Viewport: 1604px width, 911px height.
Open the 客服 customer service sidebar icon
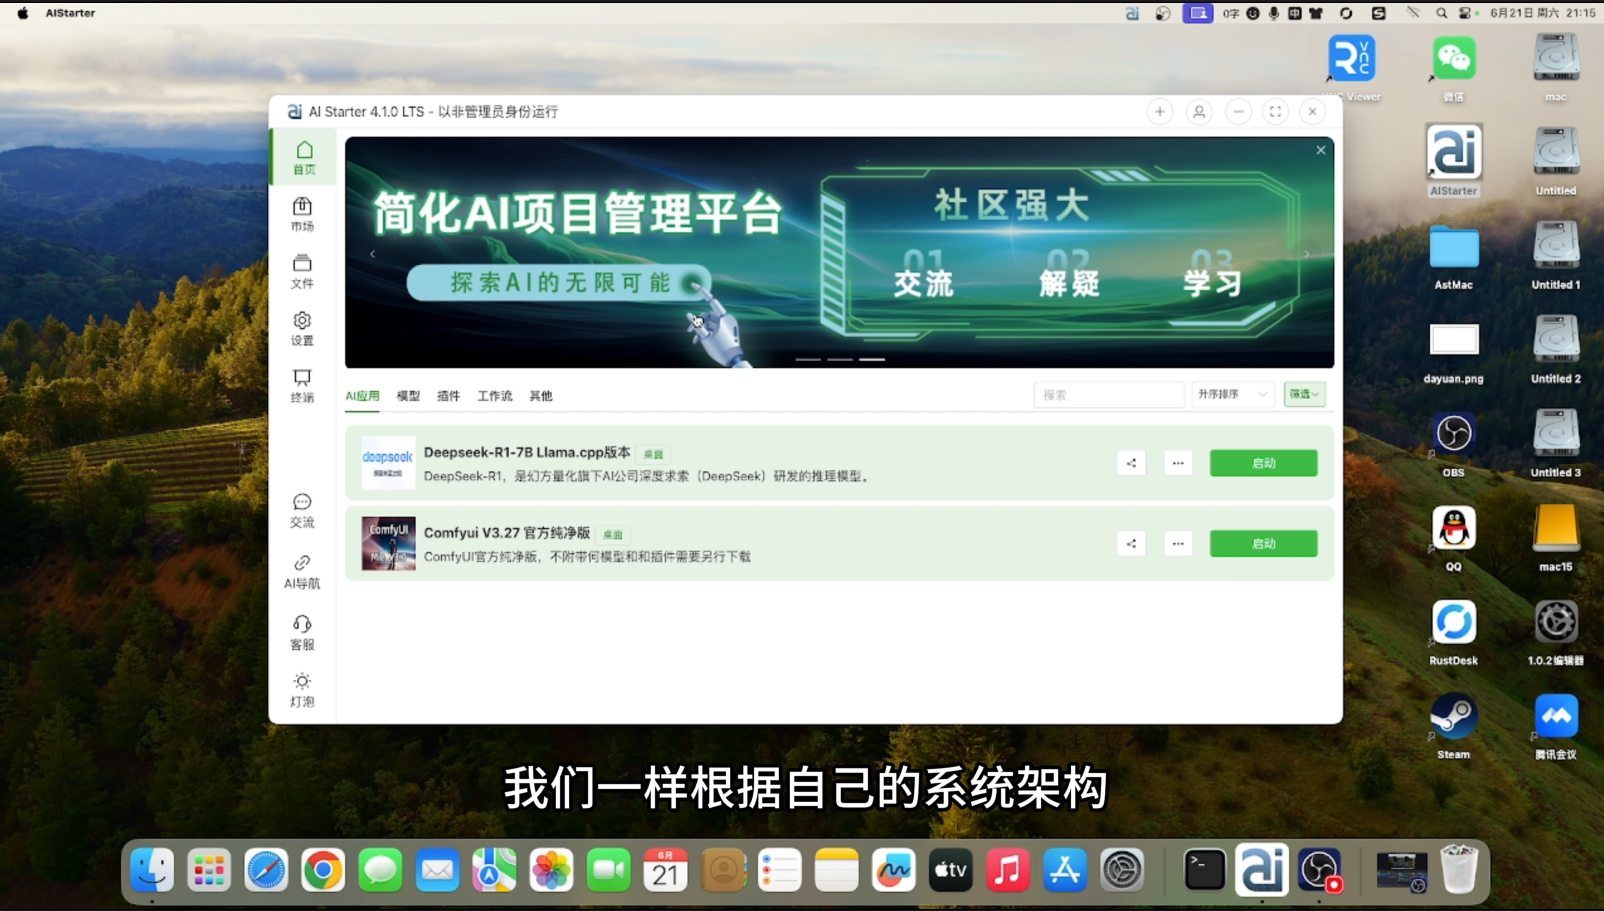302,633
